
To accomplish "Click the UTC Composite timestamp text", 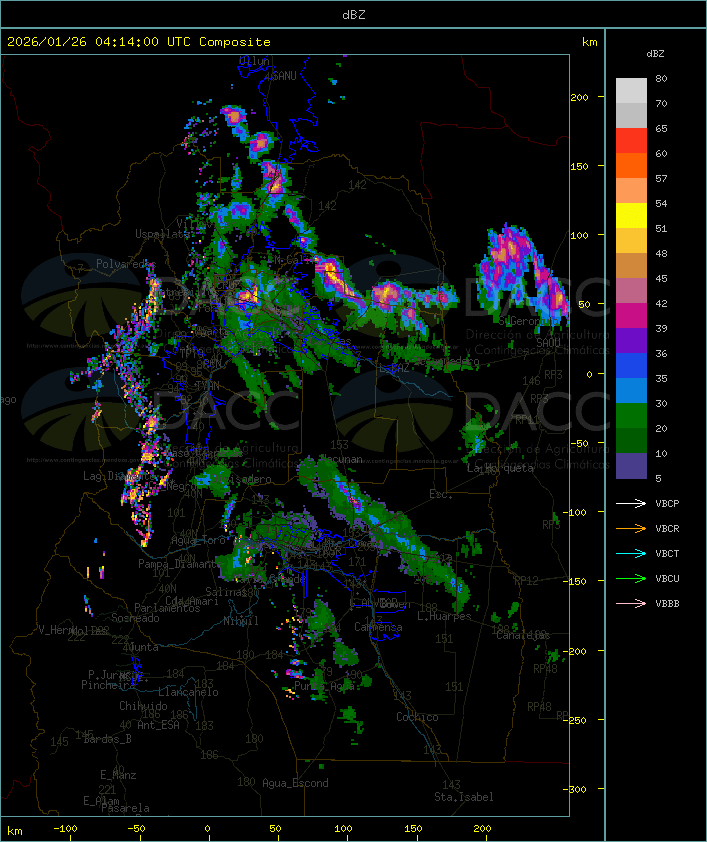I will pos(139,42).
